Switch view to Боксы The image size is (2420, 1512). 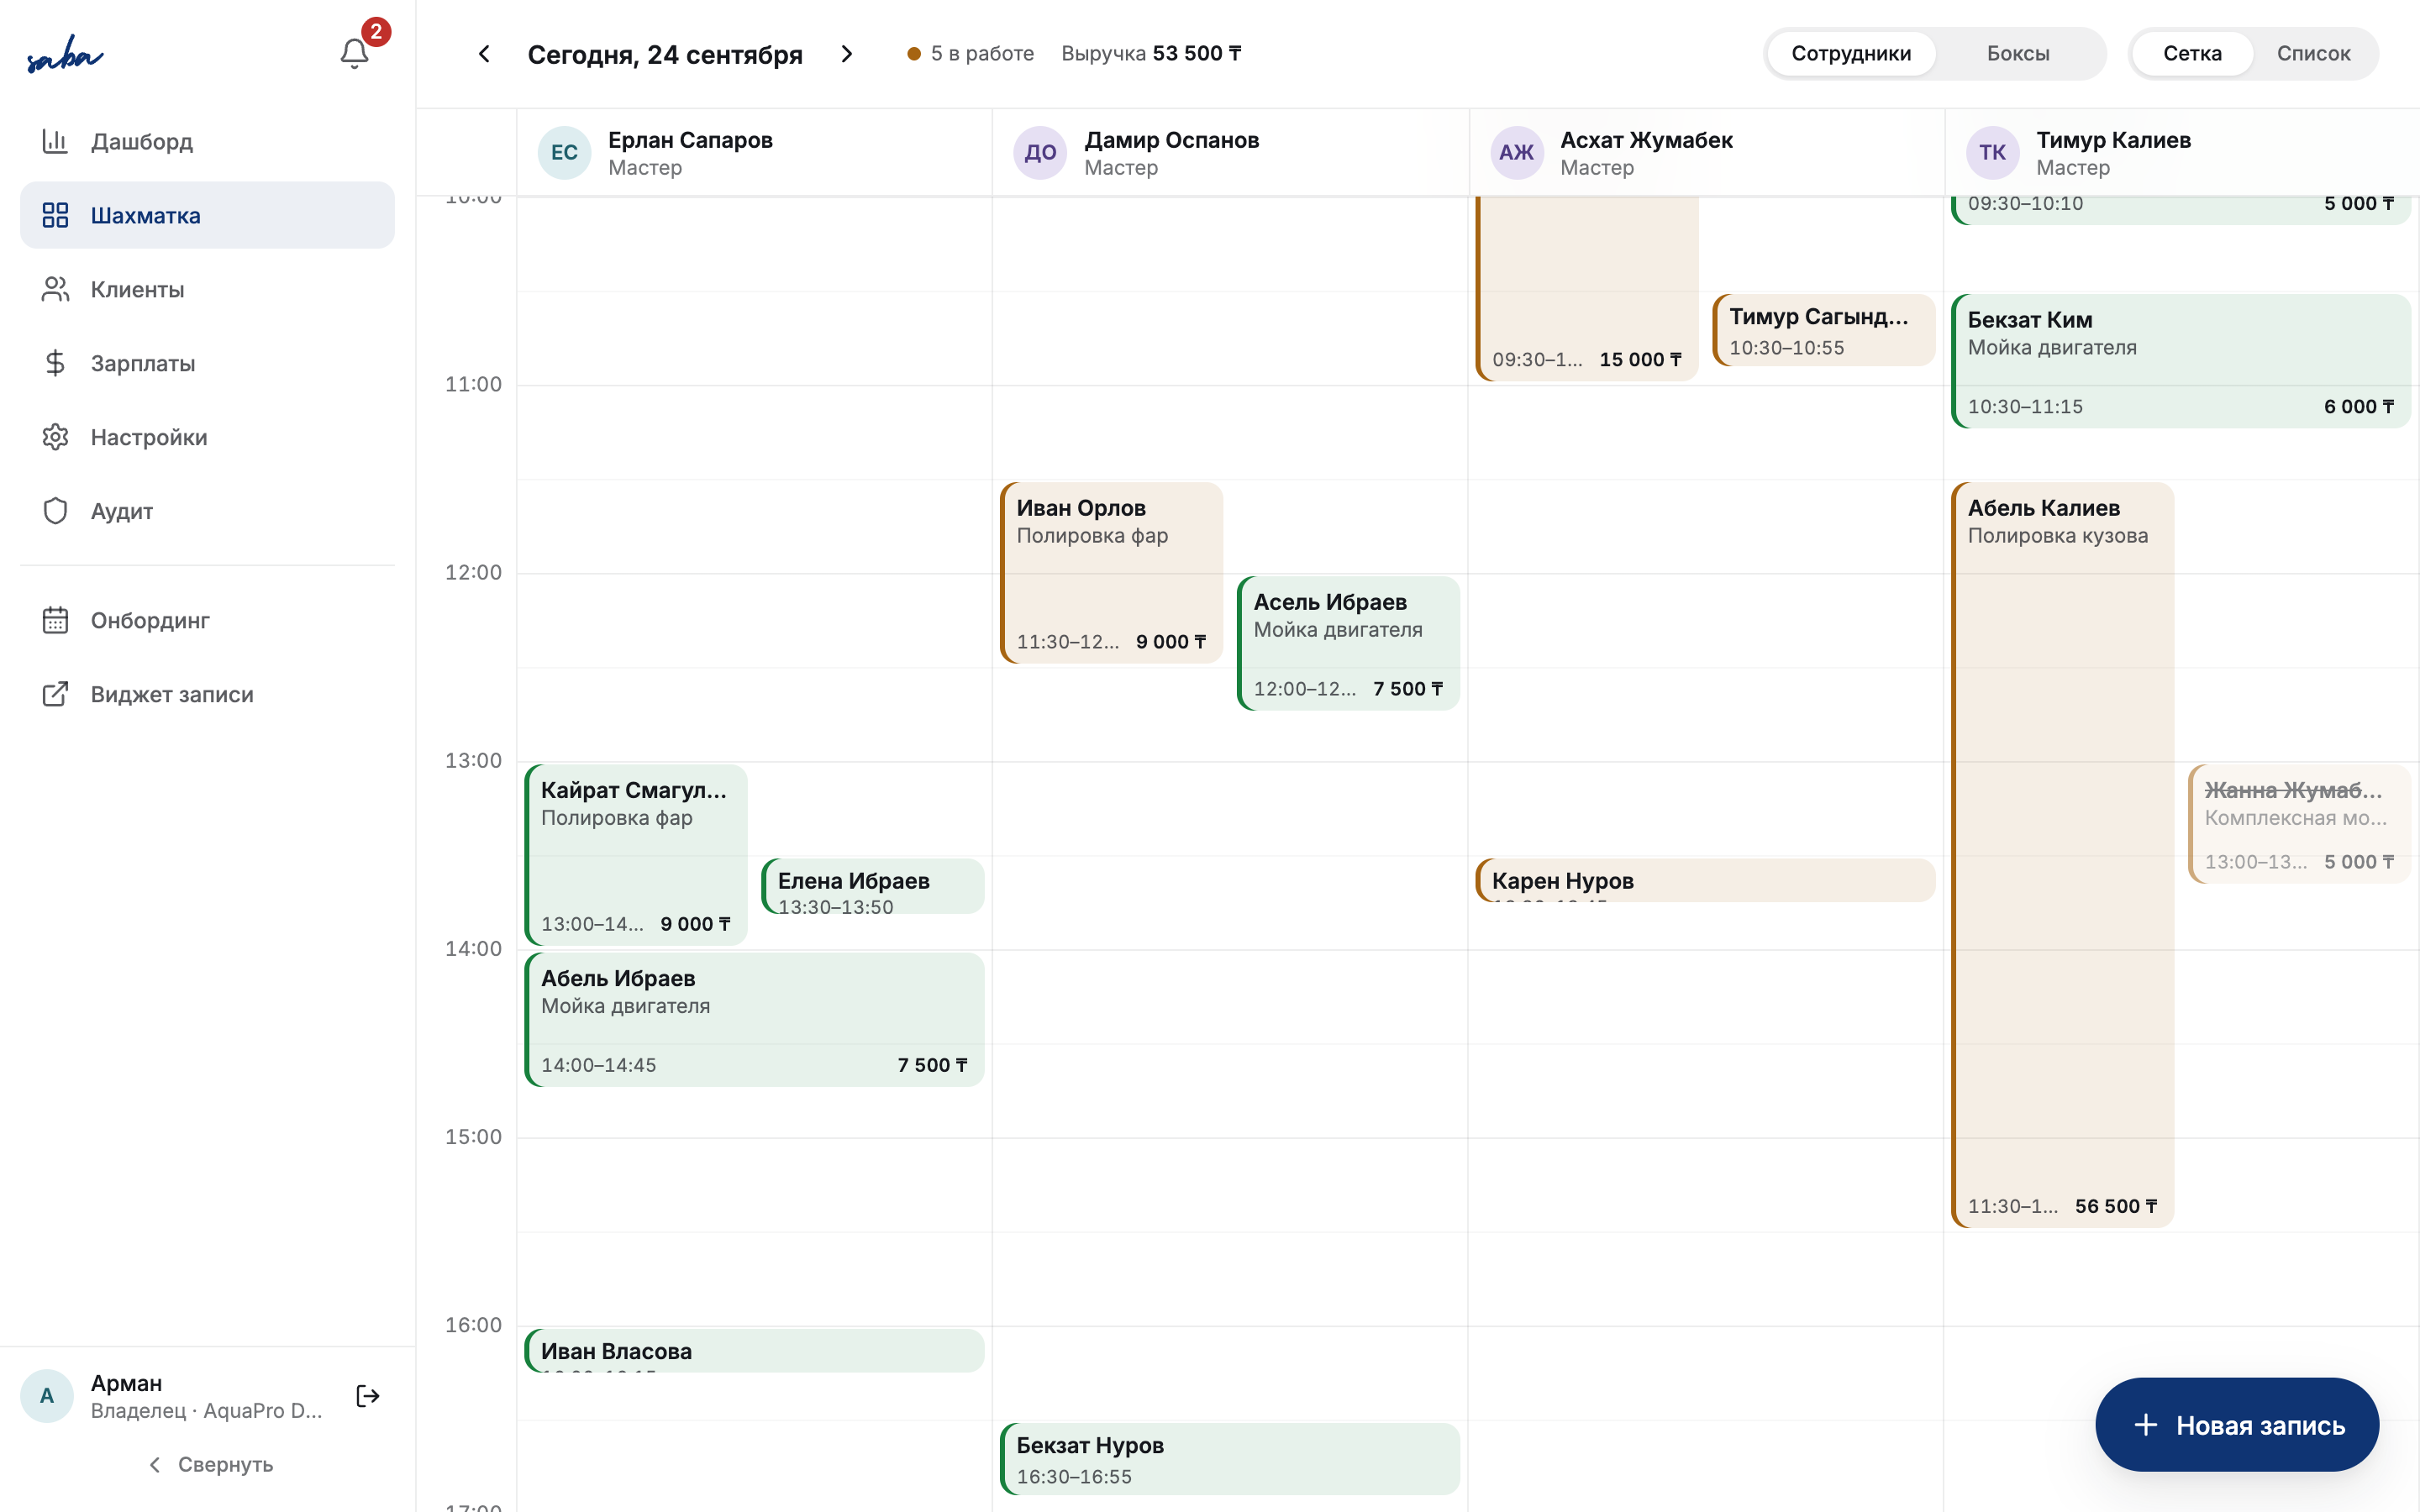tap(2017, 53)
